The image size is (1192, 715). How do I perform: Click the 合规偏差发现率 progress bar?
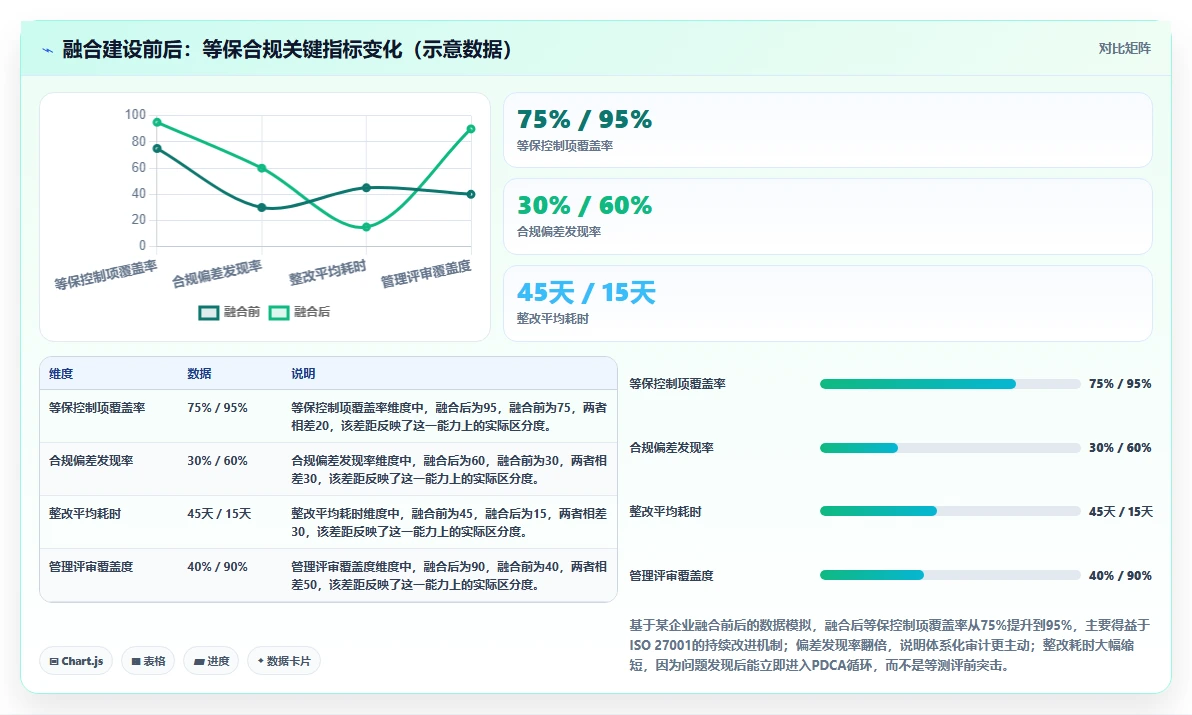[x=950, y=448]
